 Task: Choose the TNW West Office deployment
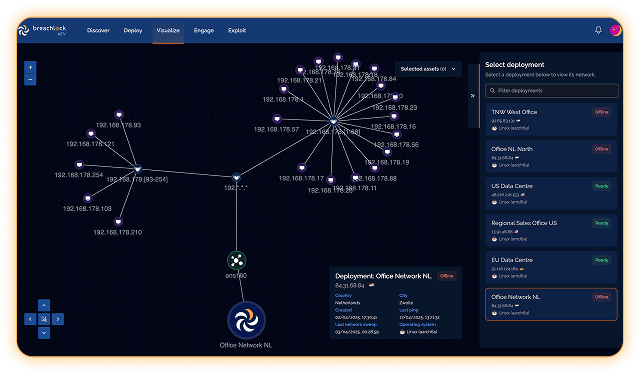pyautogui.click(x=551, y=120)
